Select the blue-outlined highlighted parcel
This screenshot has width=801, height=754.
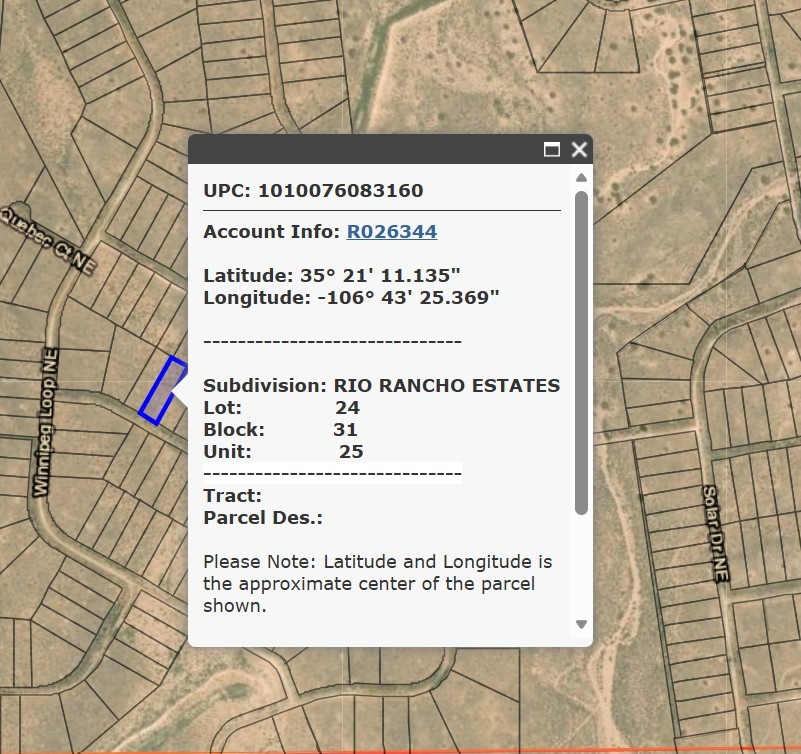click(163, 392)
